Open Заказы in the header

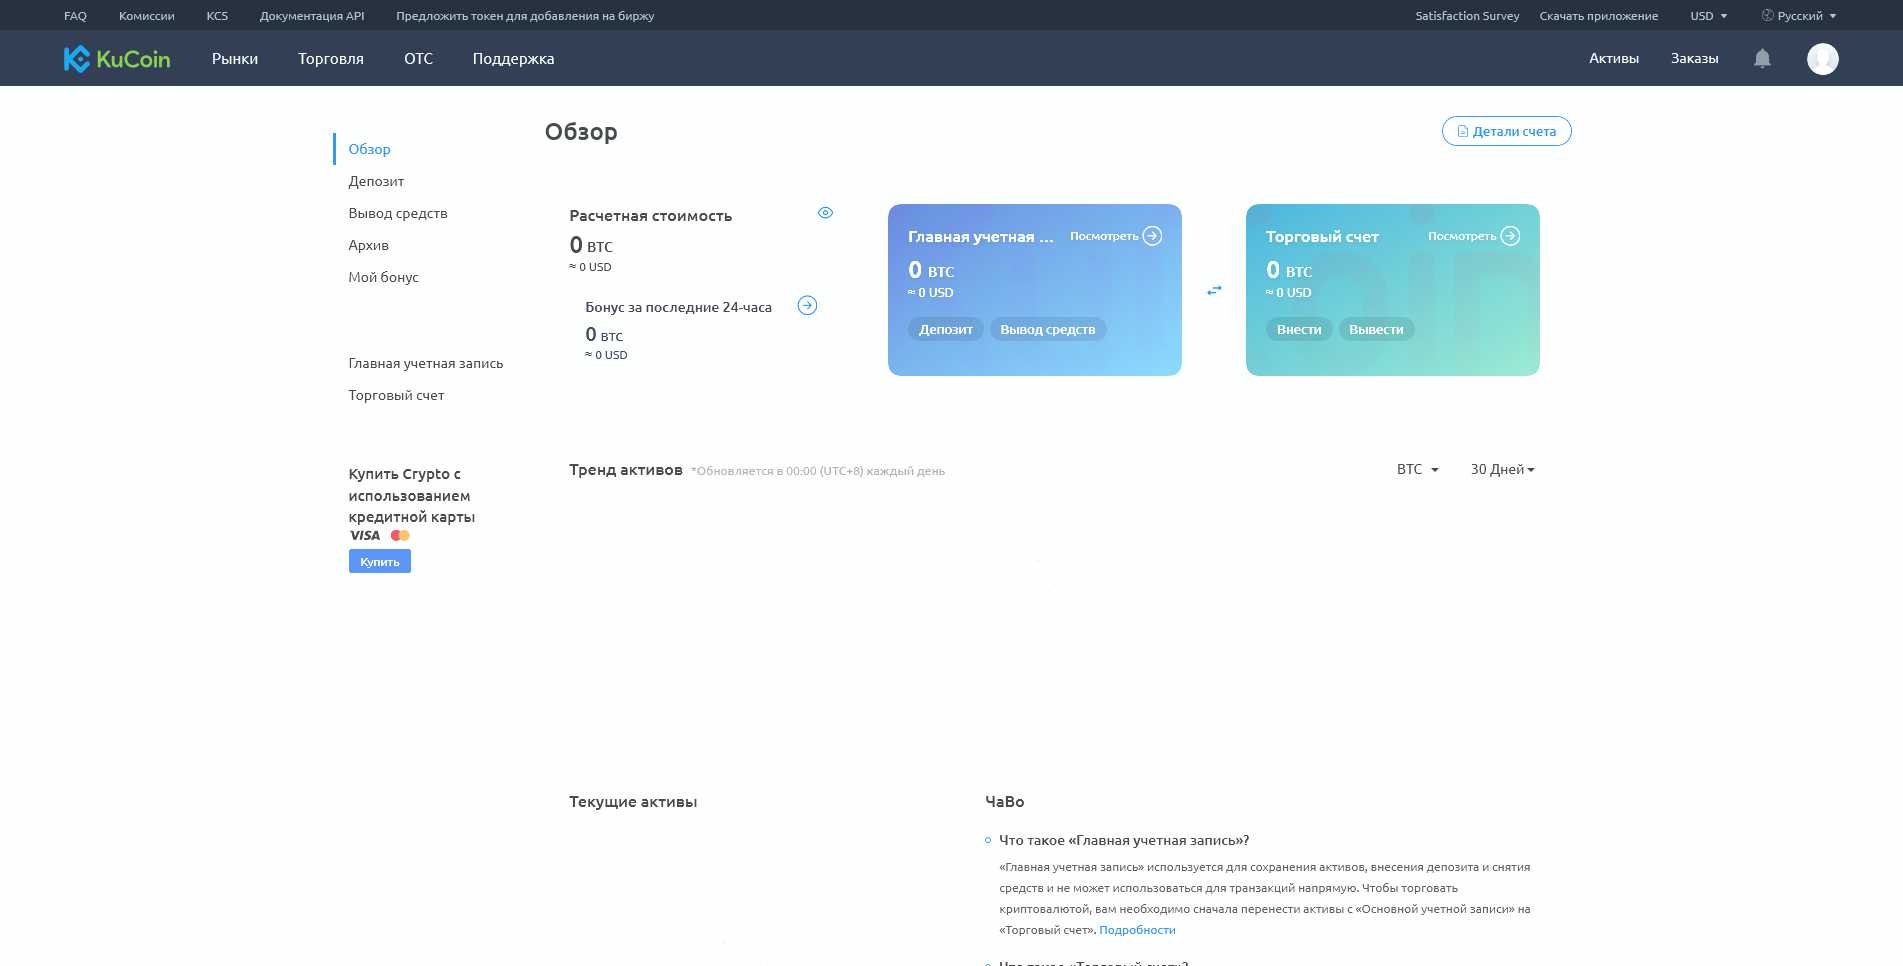(x=1694, y=59)
